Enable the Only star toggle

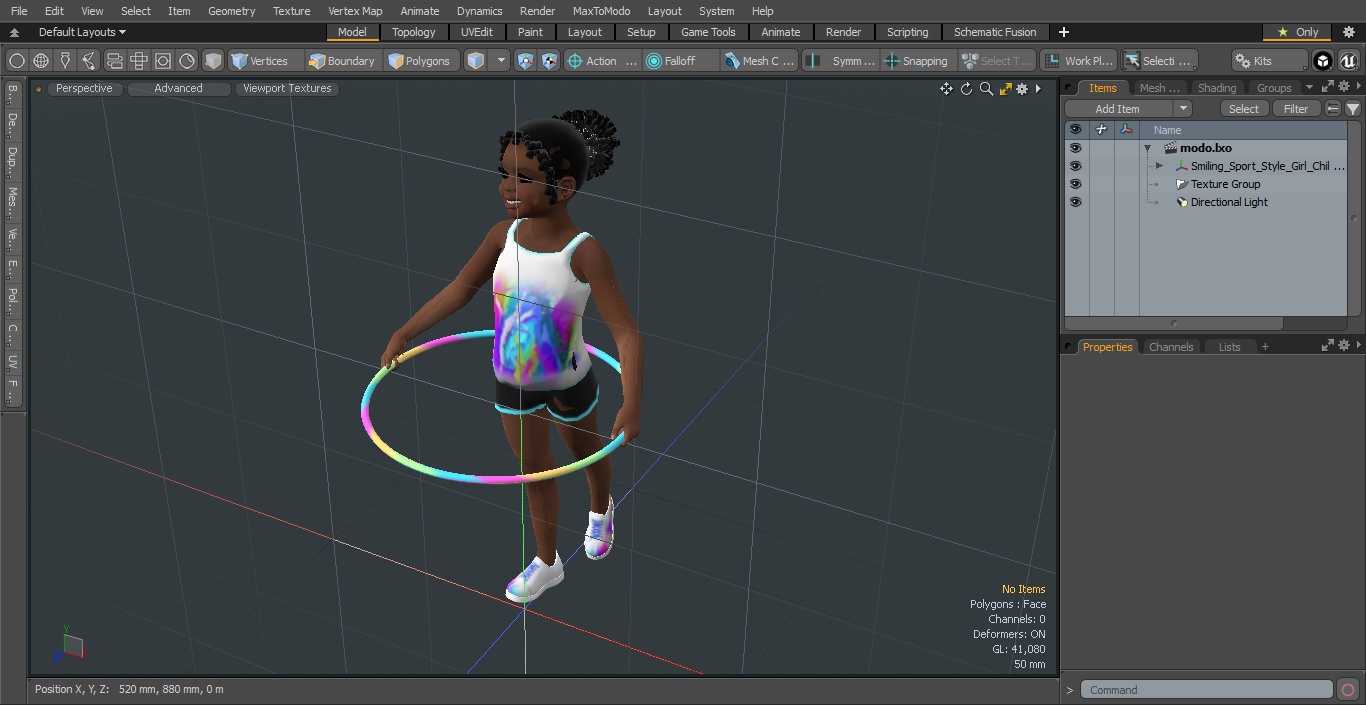pyautogui.click(x=1297, y=32)
